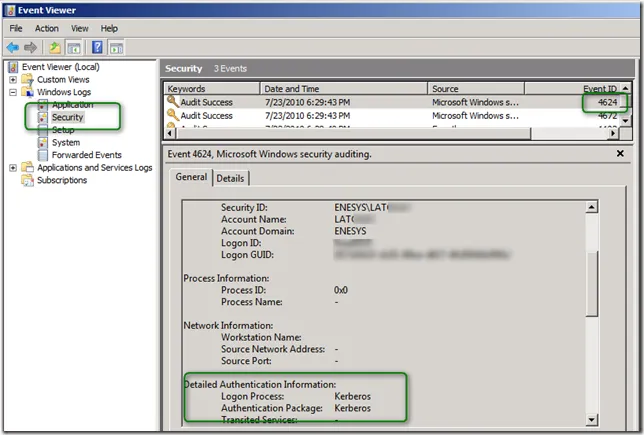Open the File menu
644x435 pixels.
[16, 29]
